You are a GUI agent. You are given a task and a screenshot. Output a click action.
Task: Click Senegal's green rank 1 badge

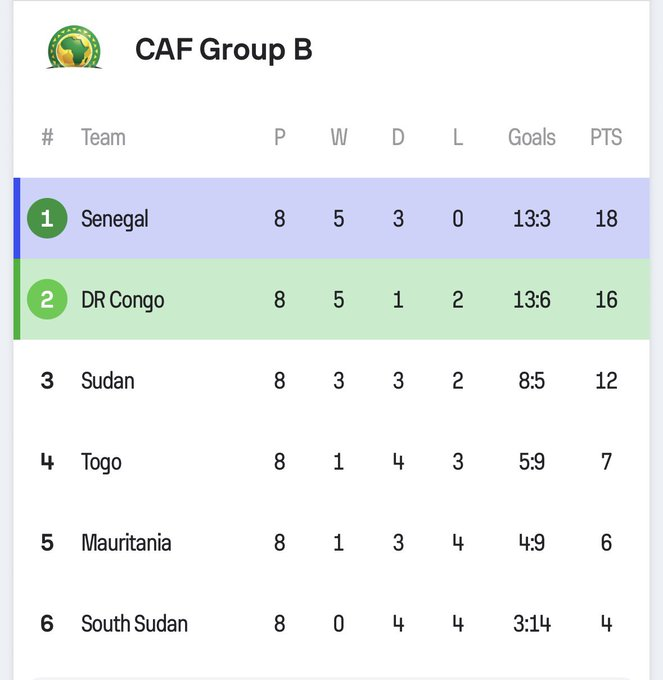point(47,218)
